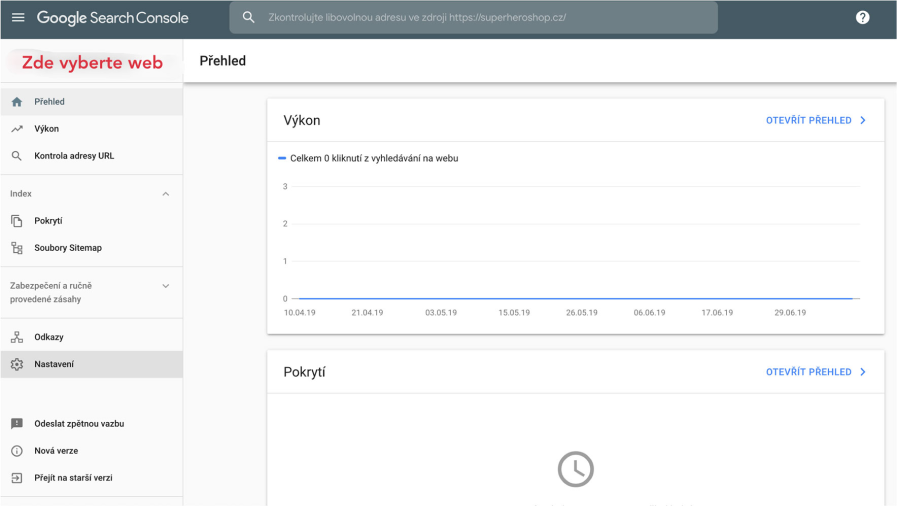Select Přehled in the sidebar

coord(92,102)
